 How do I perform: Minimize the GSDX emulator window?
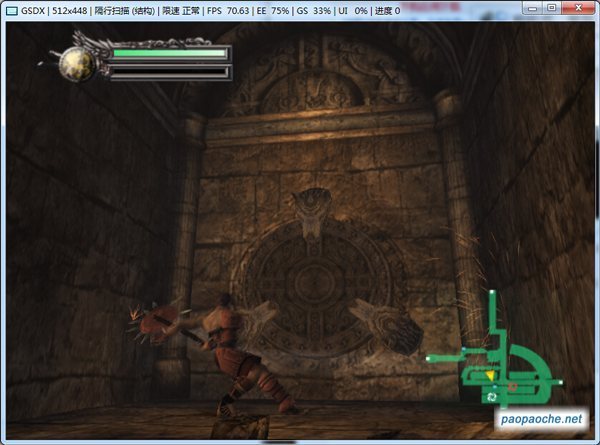pos(533,8)
